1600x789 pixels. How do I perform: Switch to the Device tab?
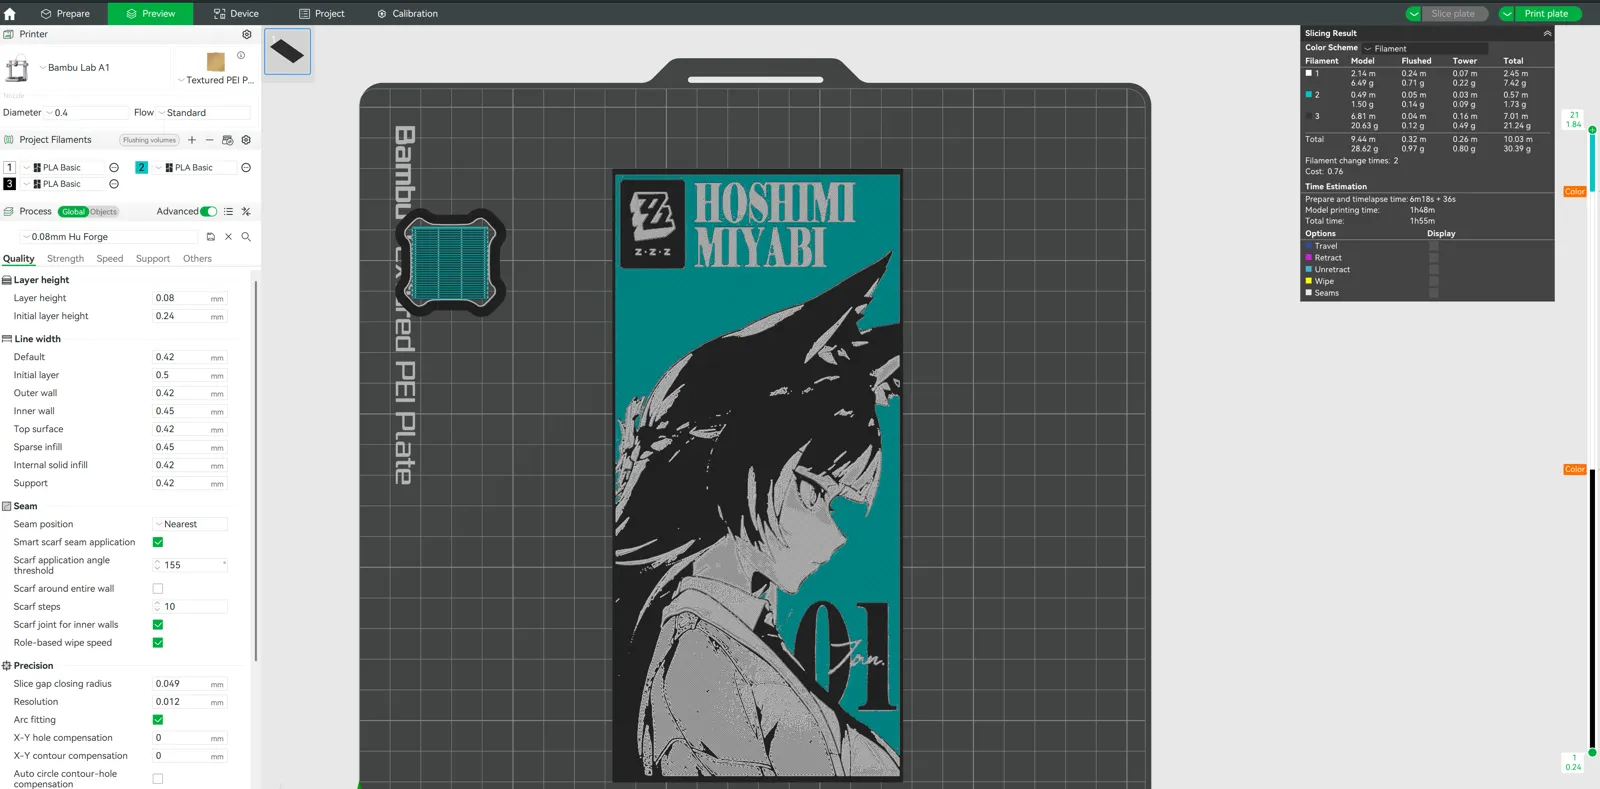point(236,14)
